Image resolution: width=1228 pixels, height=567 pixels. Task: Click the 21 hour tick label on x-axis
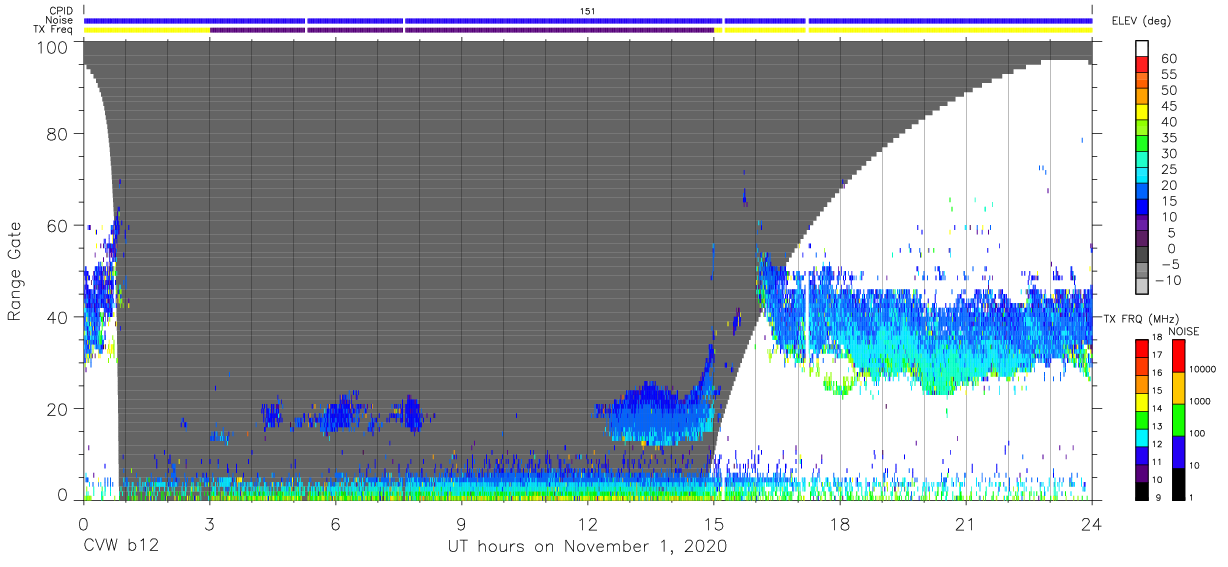pyautogui.click(x=966, y=522)
